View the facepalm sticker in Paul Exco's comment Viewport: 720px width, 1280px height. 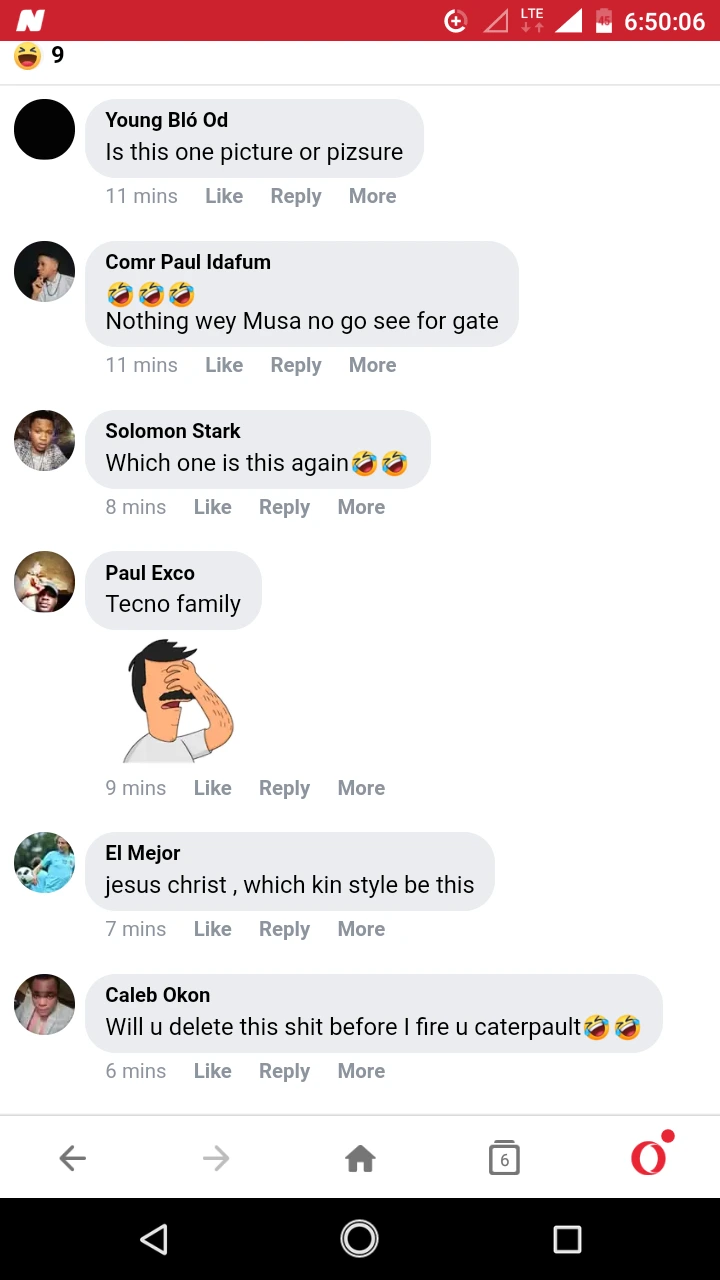(x=180, y=700)
